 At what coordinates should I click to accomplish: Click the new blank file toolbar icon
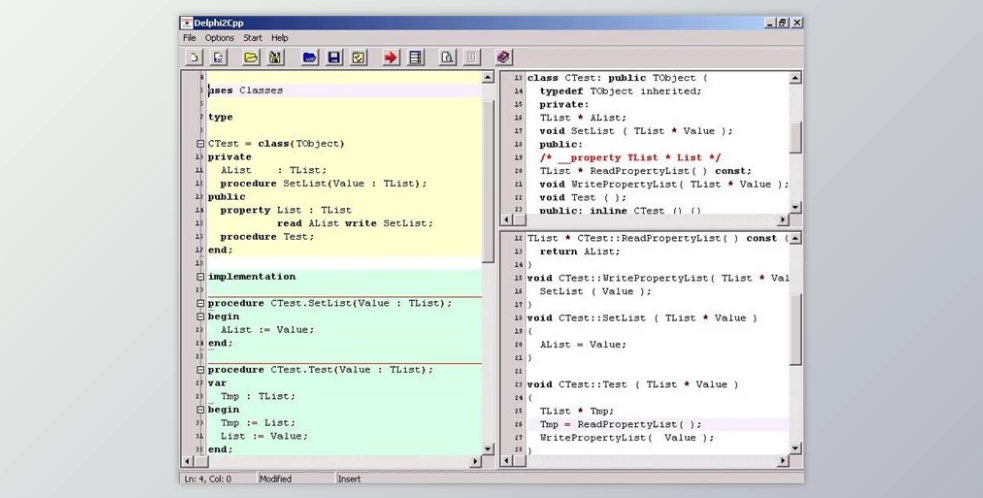(x=192, y=59)
